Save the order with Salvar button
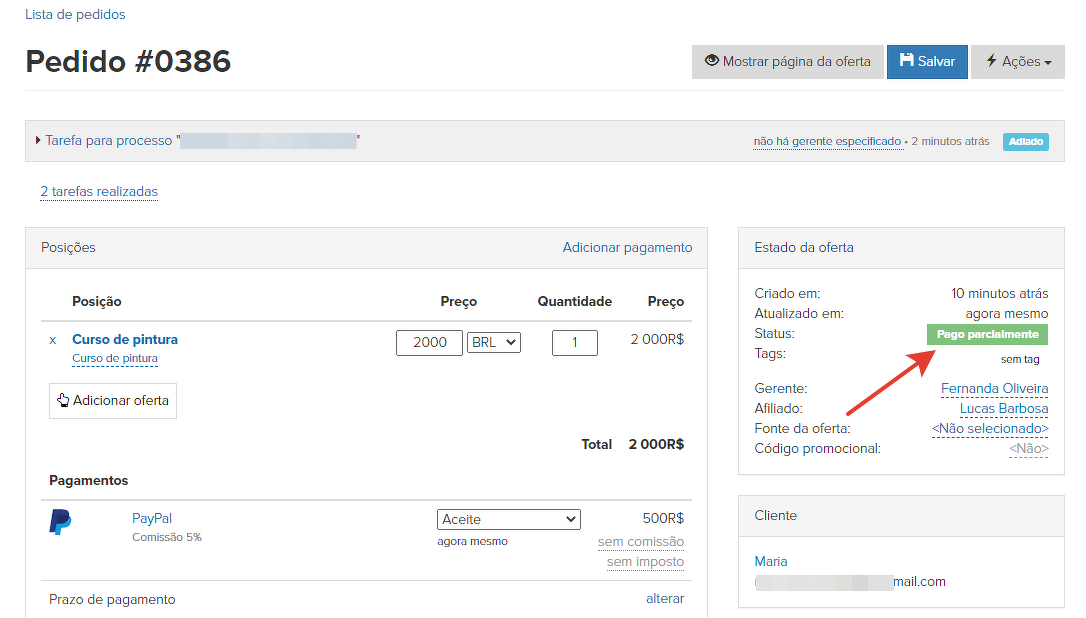The height and width of the screenshot is (618, 1086). click(x=927, y=61)
